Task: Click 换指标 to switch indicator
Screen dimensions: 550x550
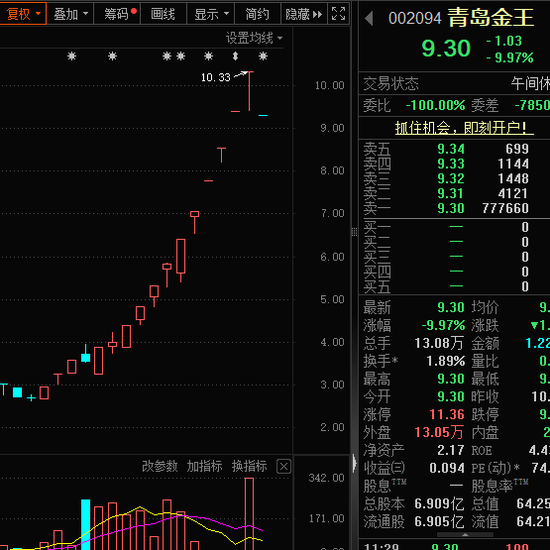Action: click(249, 466)
